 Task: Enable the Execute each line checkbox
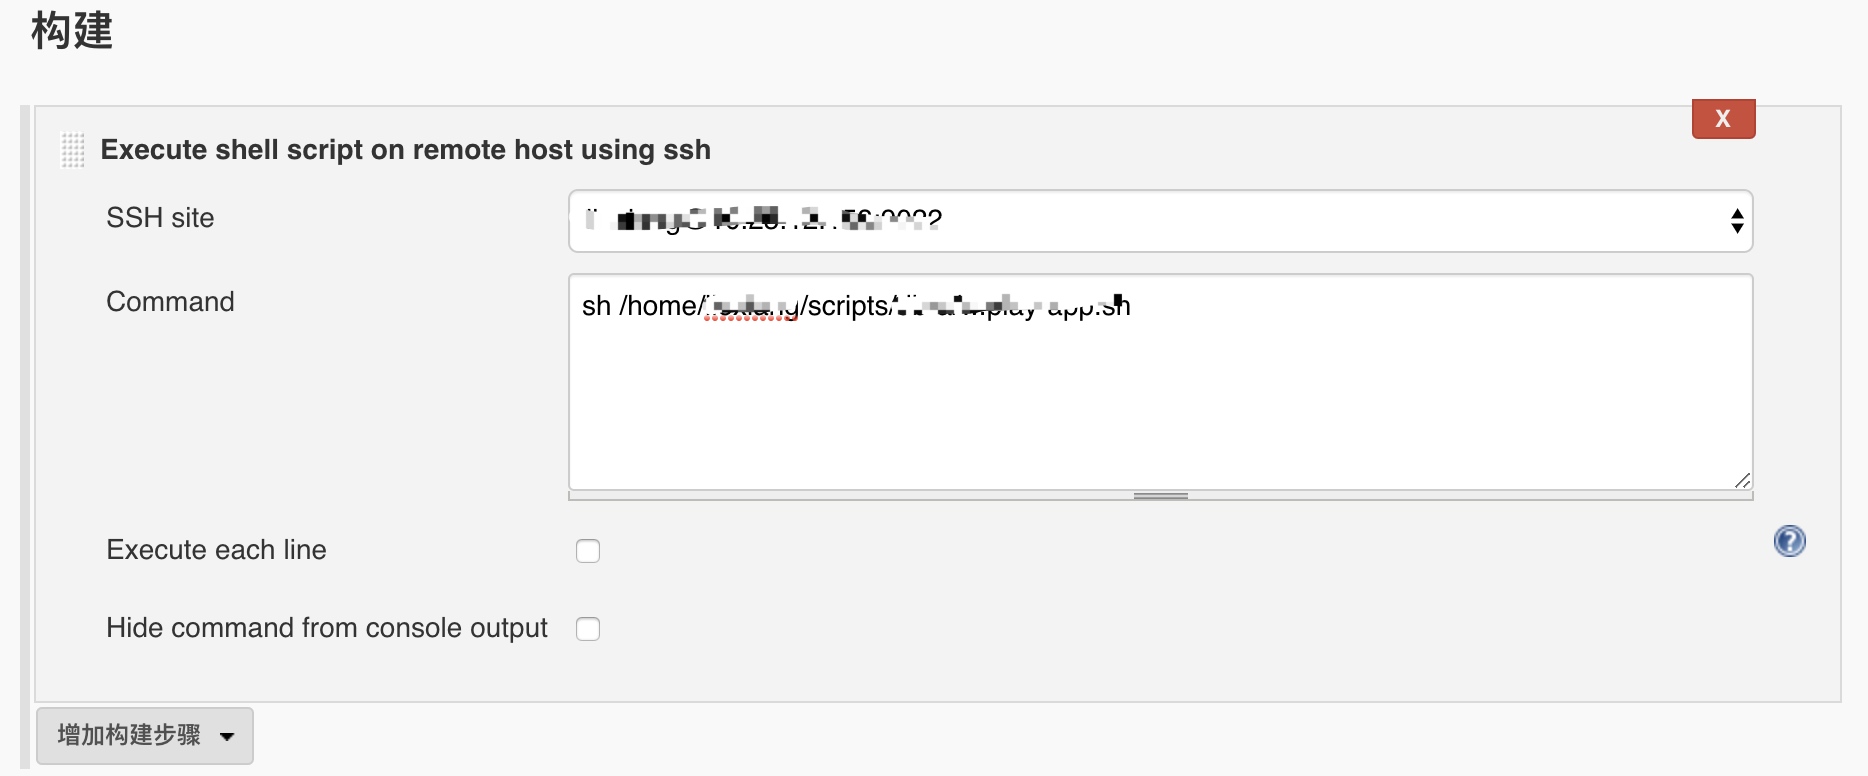click(588, 551)
